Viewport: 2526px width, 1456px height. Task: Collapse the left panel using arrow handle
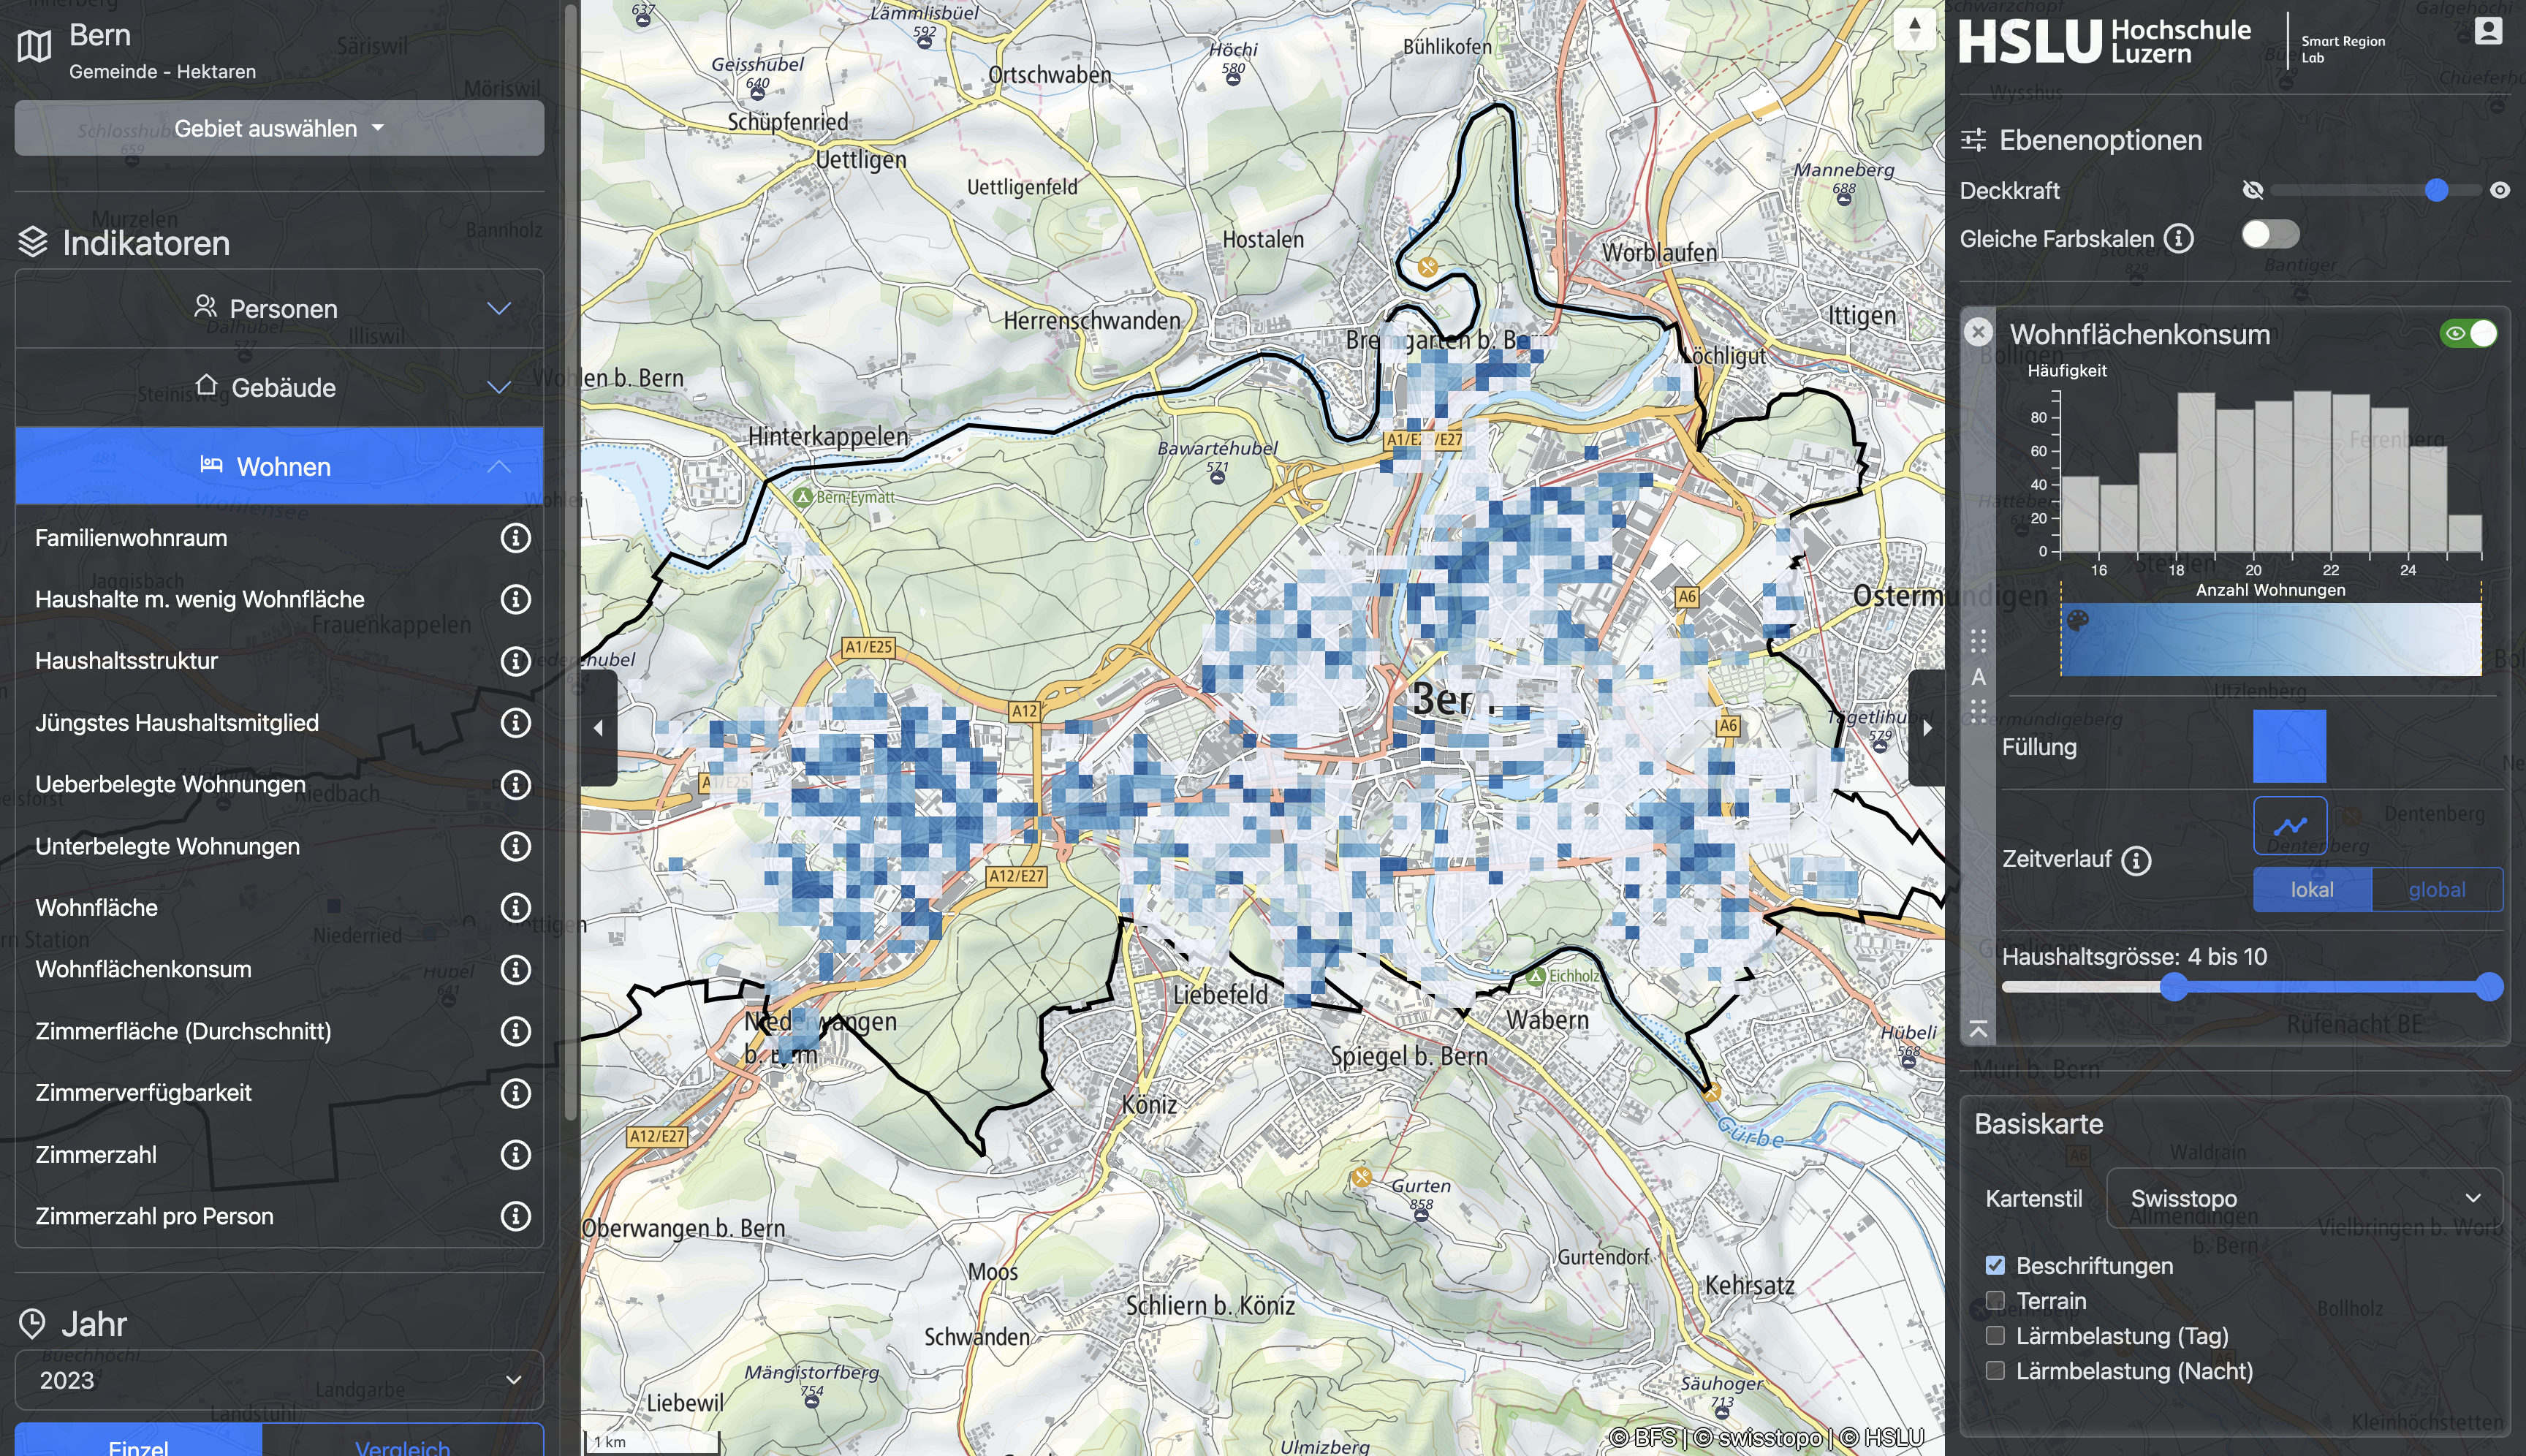click(598, 728)
